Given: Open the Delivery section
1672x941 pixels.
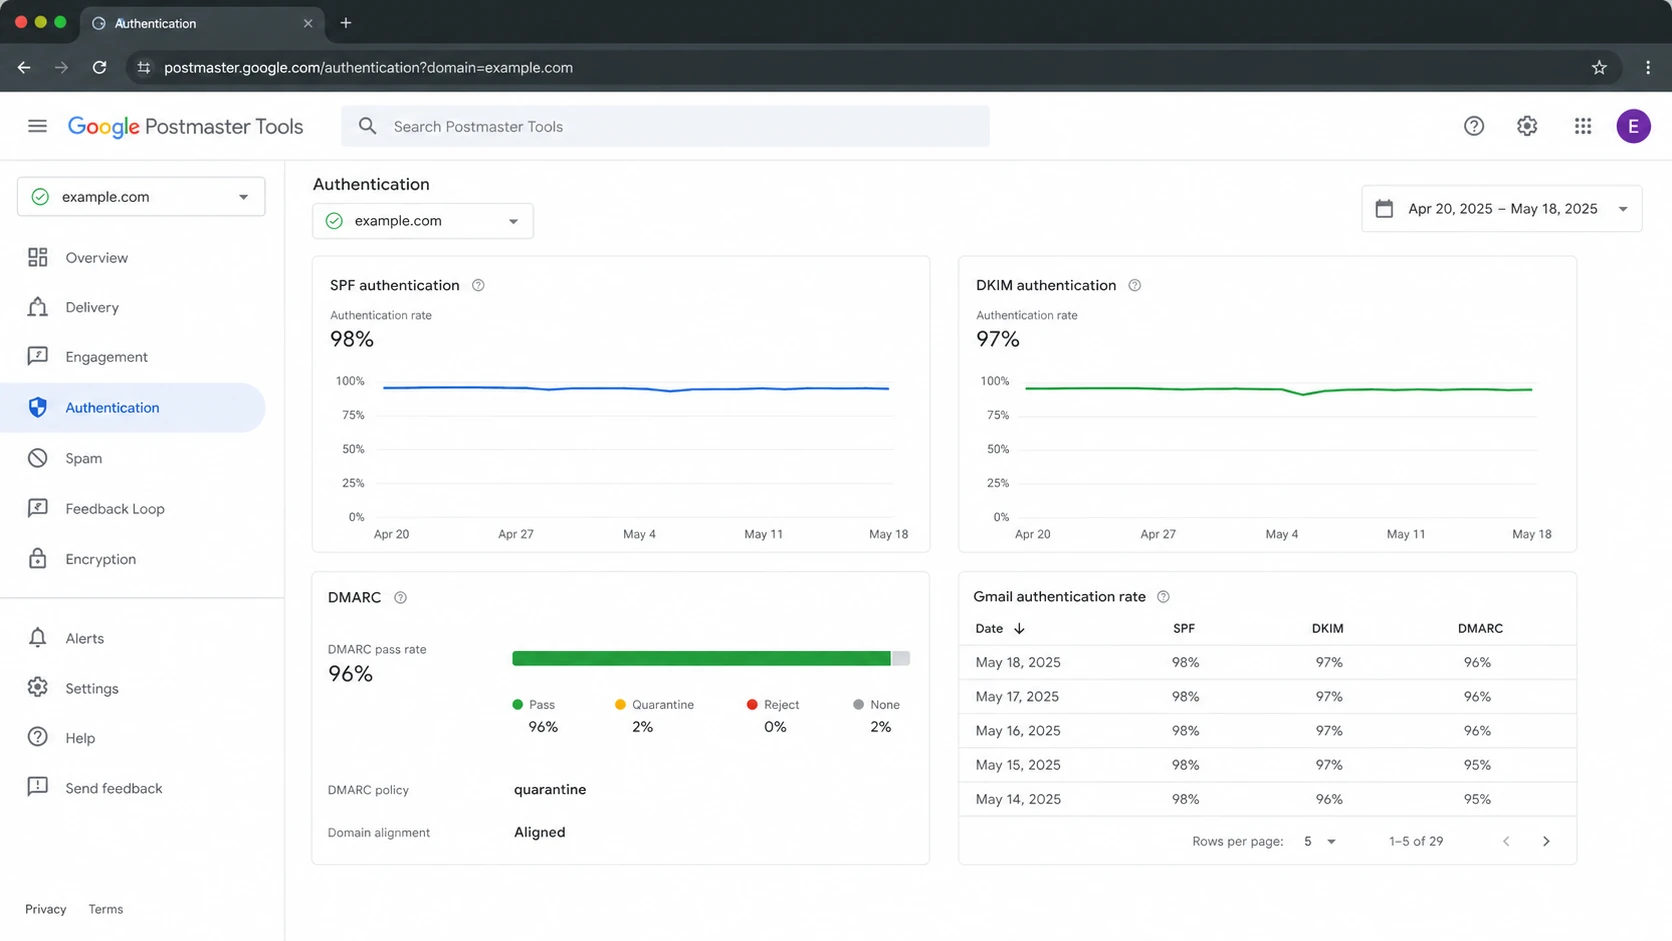Looking at the screenshot, I should (92, 307).
